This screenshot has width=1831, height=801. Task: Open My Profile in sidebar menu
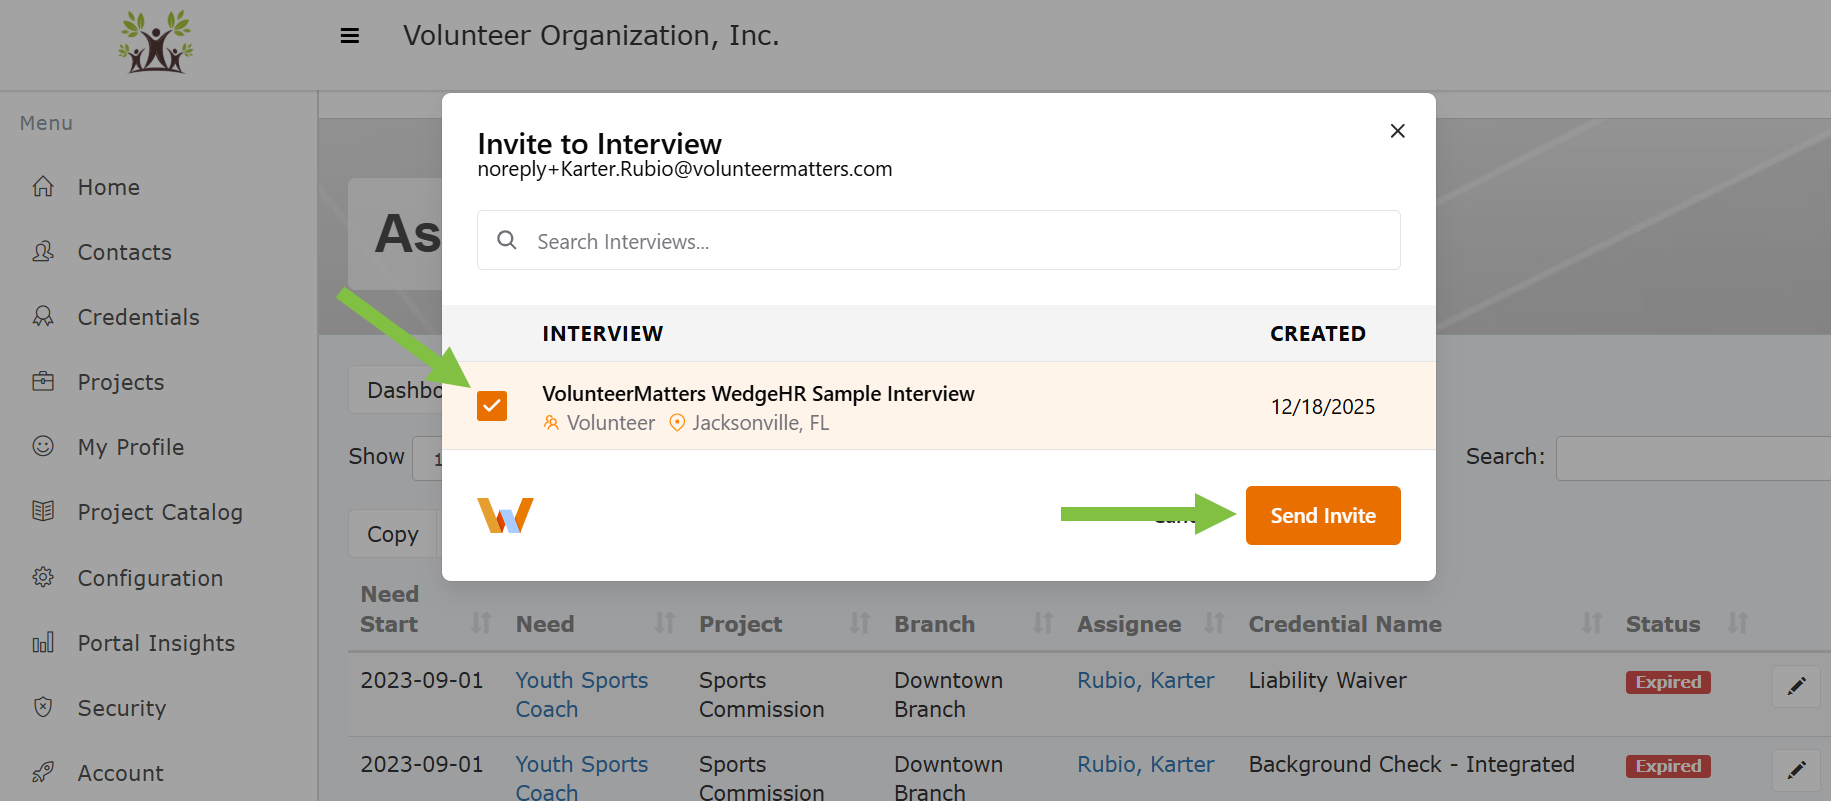[x=131, y=447]
